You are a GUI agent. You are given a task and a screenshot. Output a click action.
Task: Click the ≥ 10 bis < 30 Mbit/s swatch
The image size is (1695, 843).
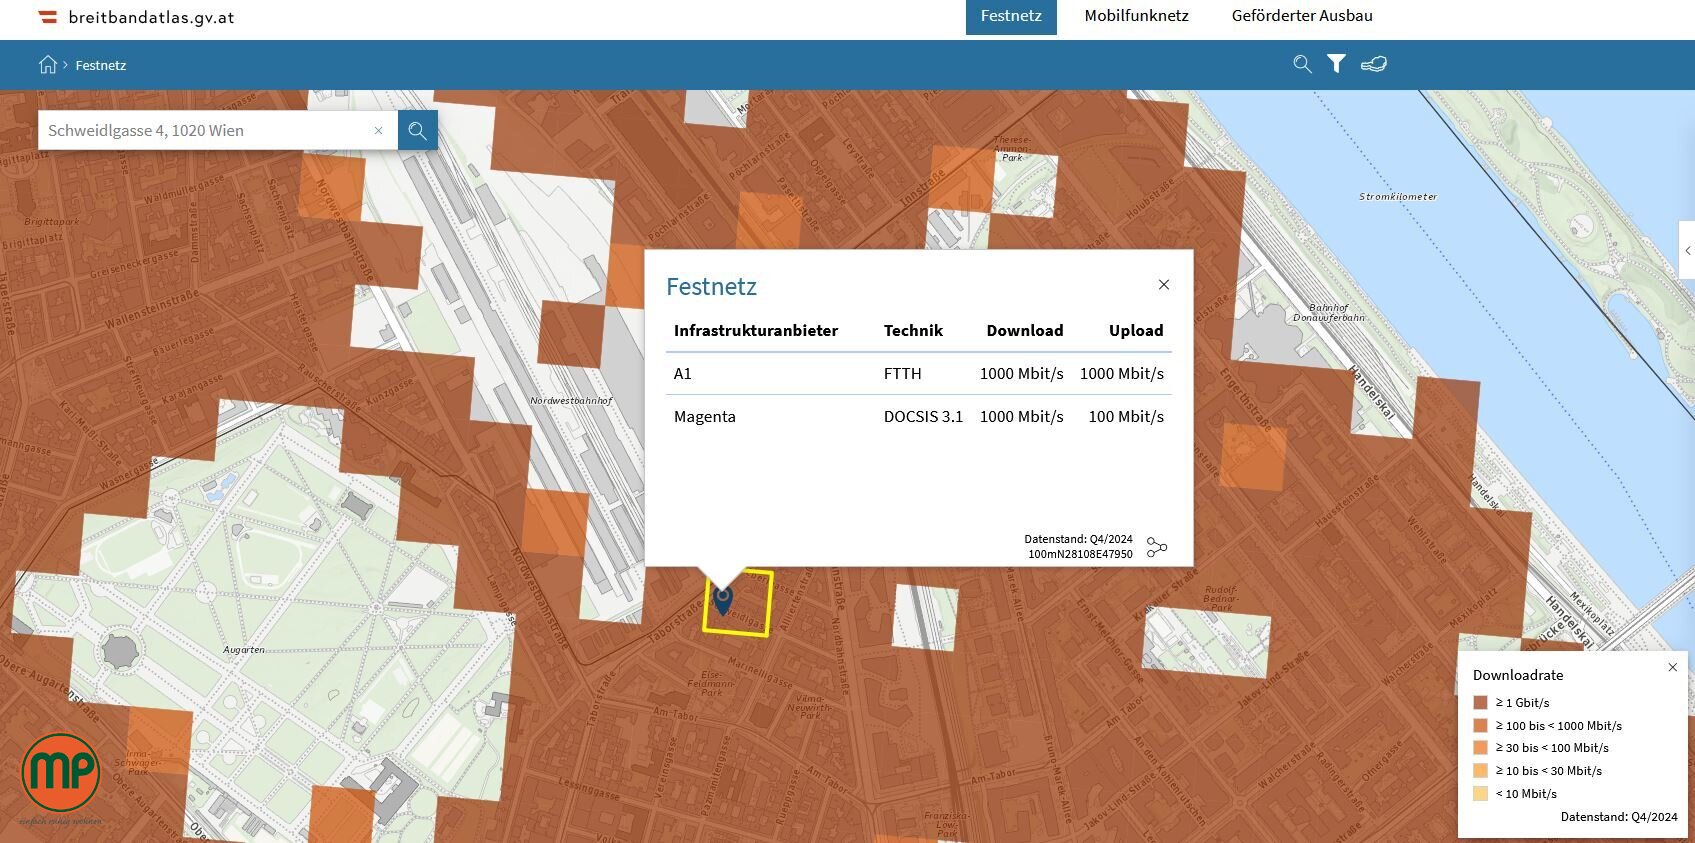[x=1480, y=771]
